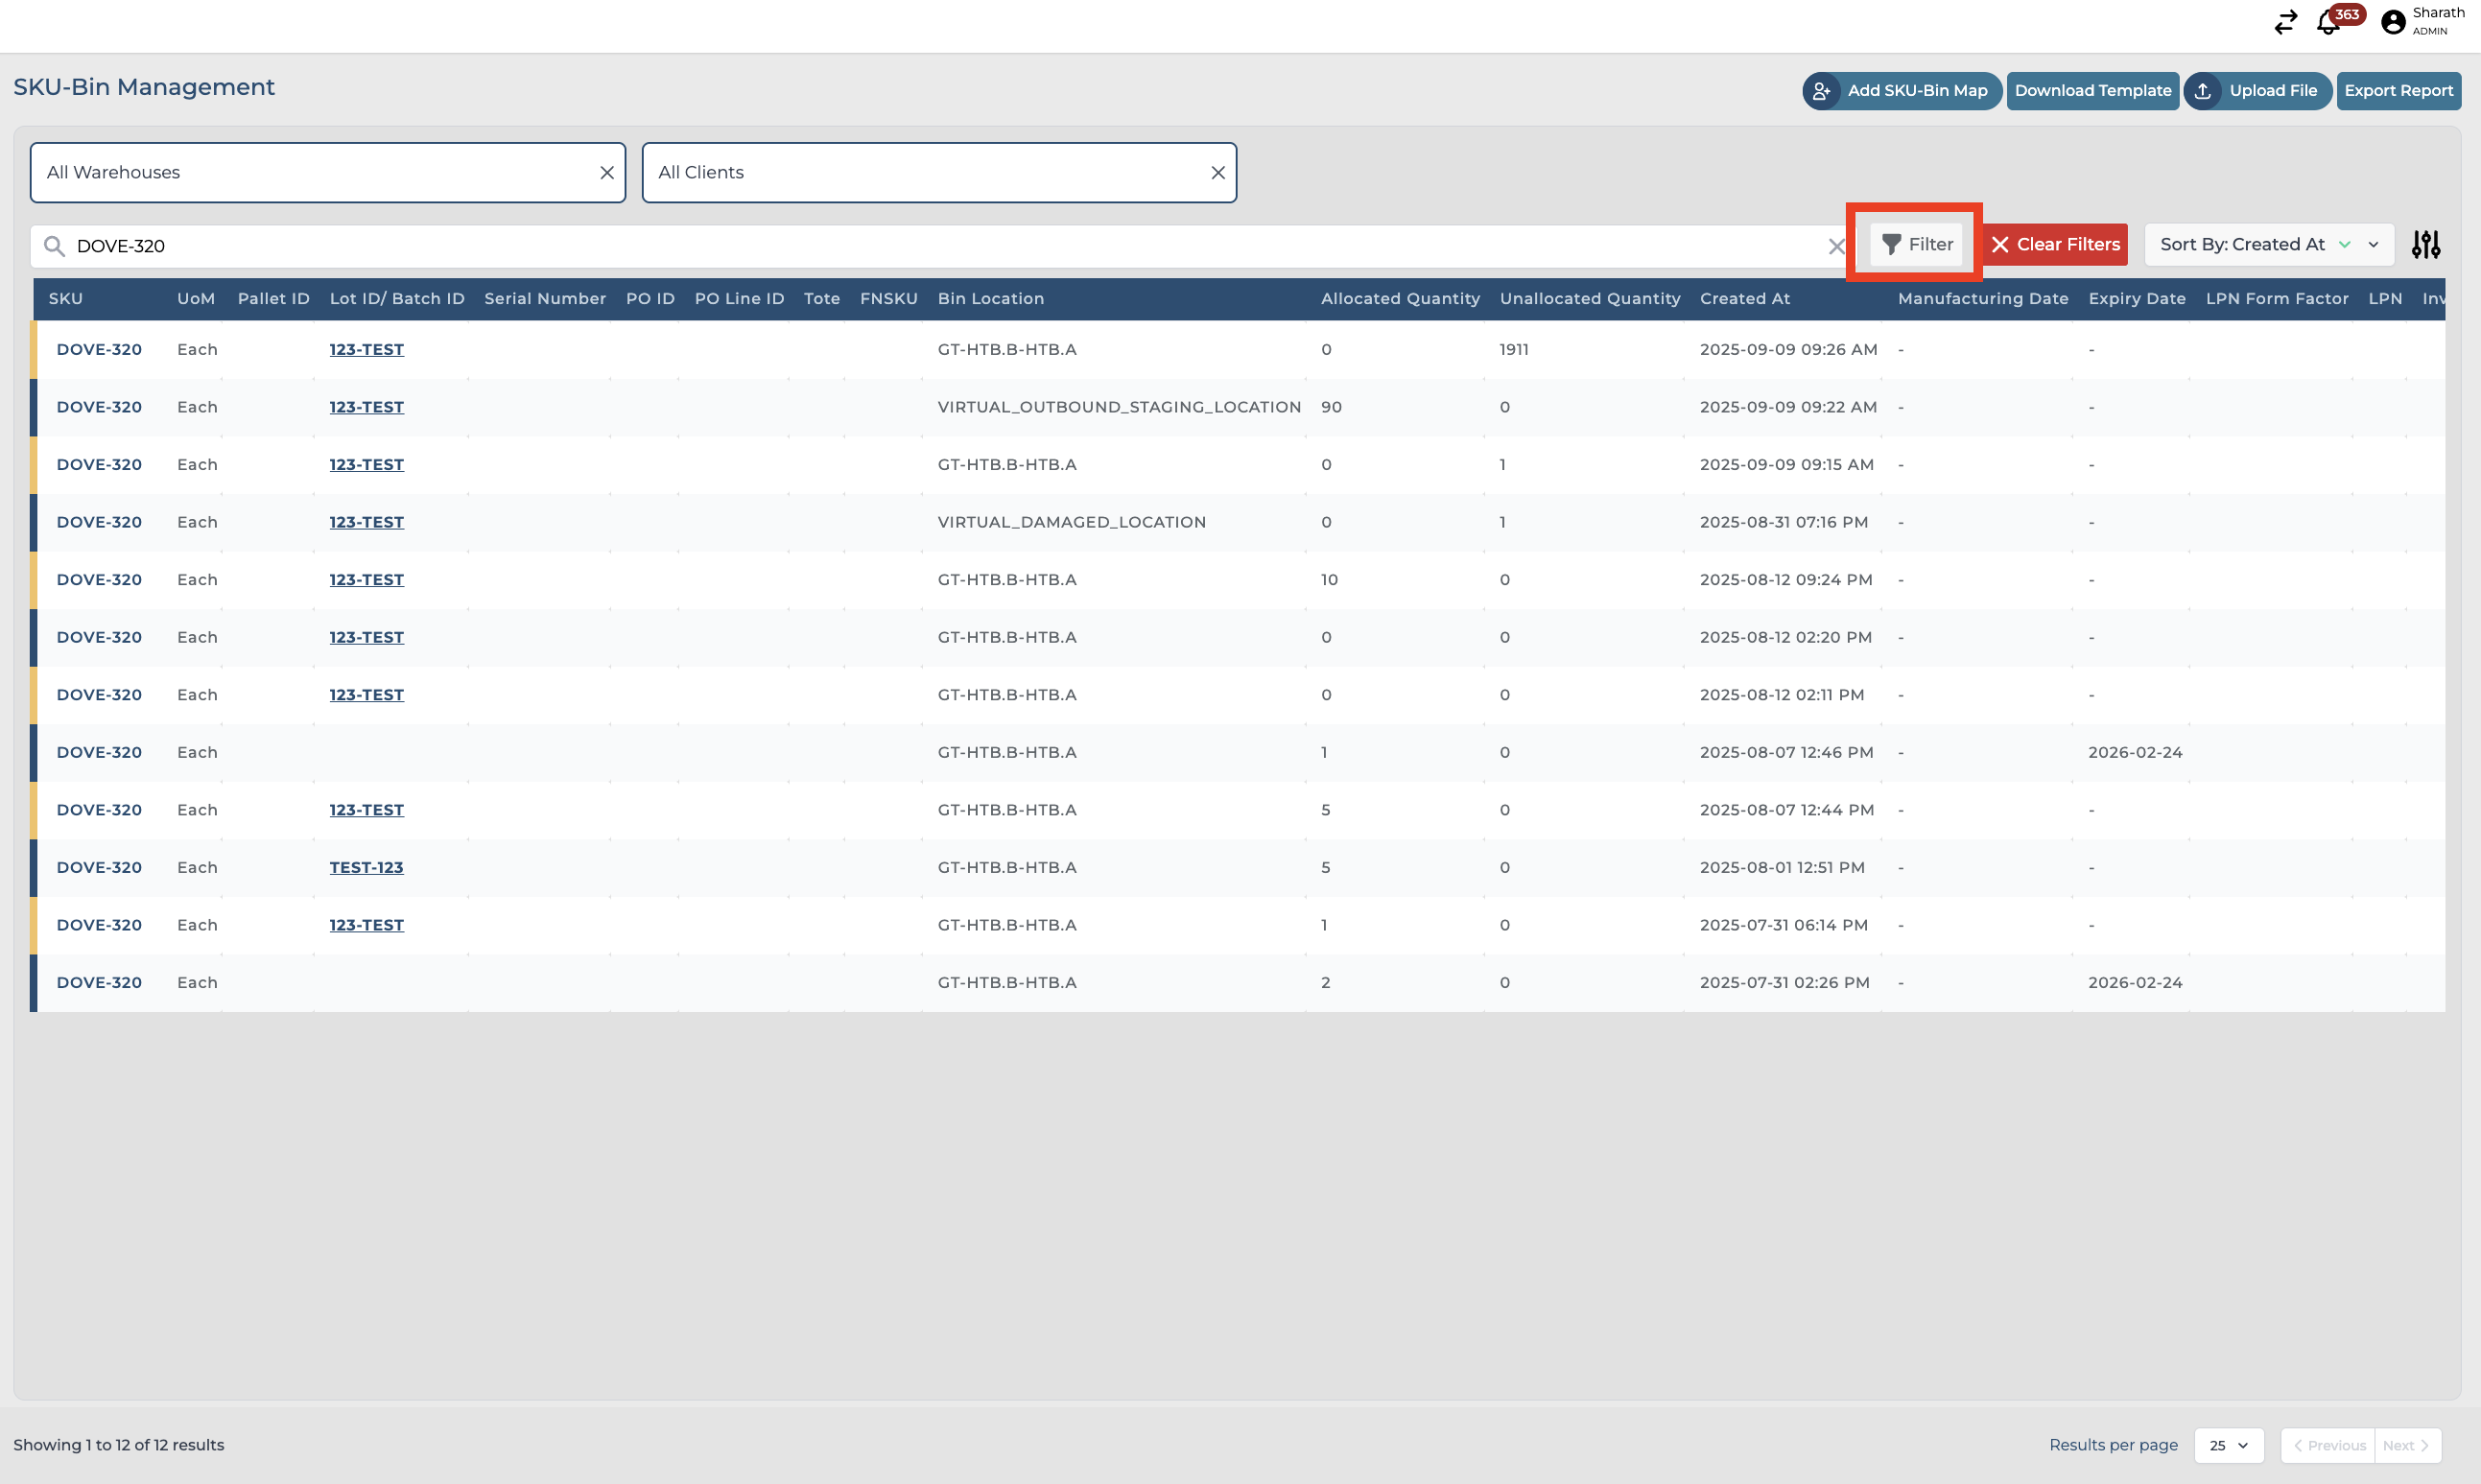Click the search magnifier icon
Screen dimensions: 2481x1484
pos(54,246)
